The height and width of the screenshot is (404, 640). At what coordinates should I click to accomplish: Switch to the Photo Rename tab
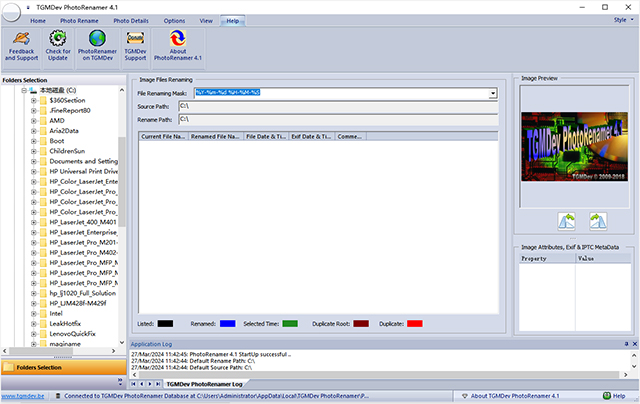coord(79,21)
